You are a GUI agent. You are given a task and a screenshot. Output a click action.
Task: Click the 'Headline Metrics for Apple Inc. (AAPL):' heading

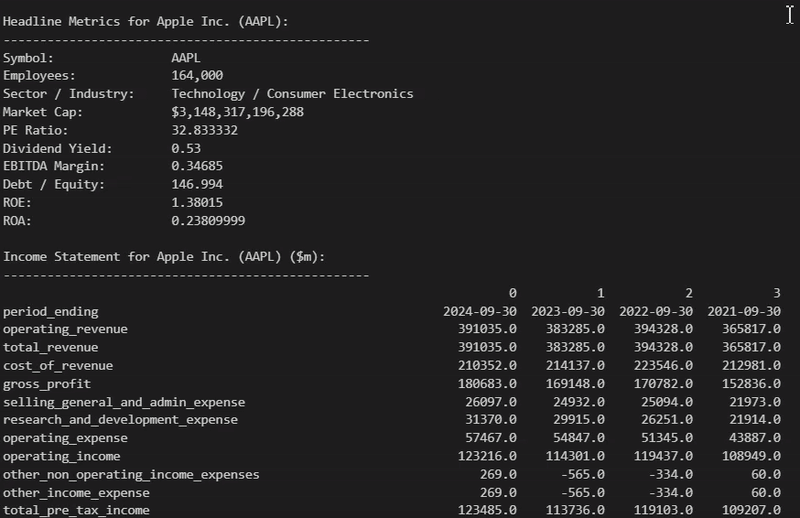click(x=145, y=21)
